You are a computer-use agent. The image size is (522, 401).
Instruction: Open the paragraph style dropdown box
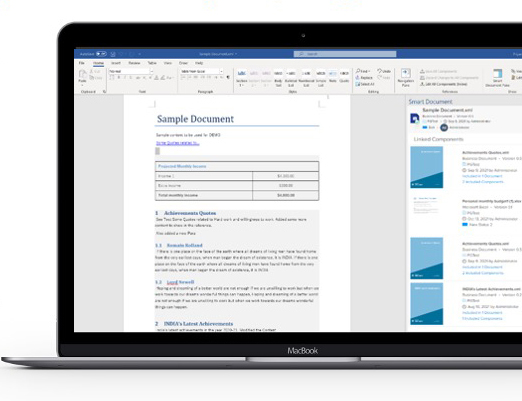(x=201, y=71)
